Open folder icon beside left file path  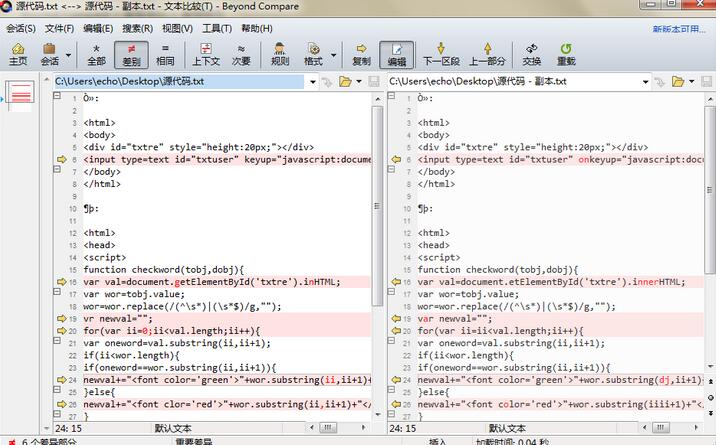pos(345,82)
